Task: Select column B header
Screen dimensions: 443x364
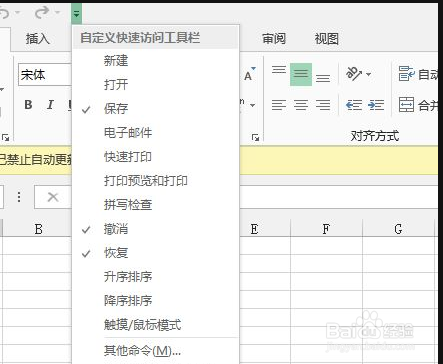Action: (x=37, y=229)
